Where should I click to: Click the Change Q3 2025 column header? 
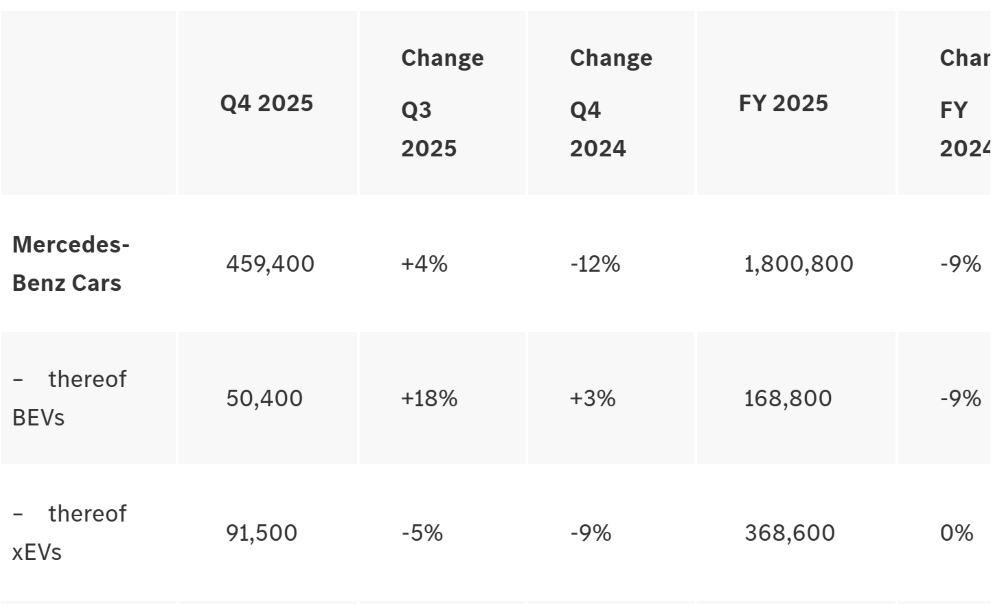(442, 103)
